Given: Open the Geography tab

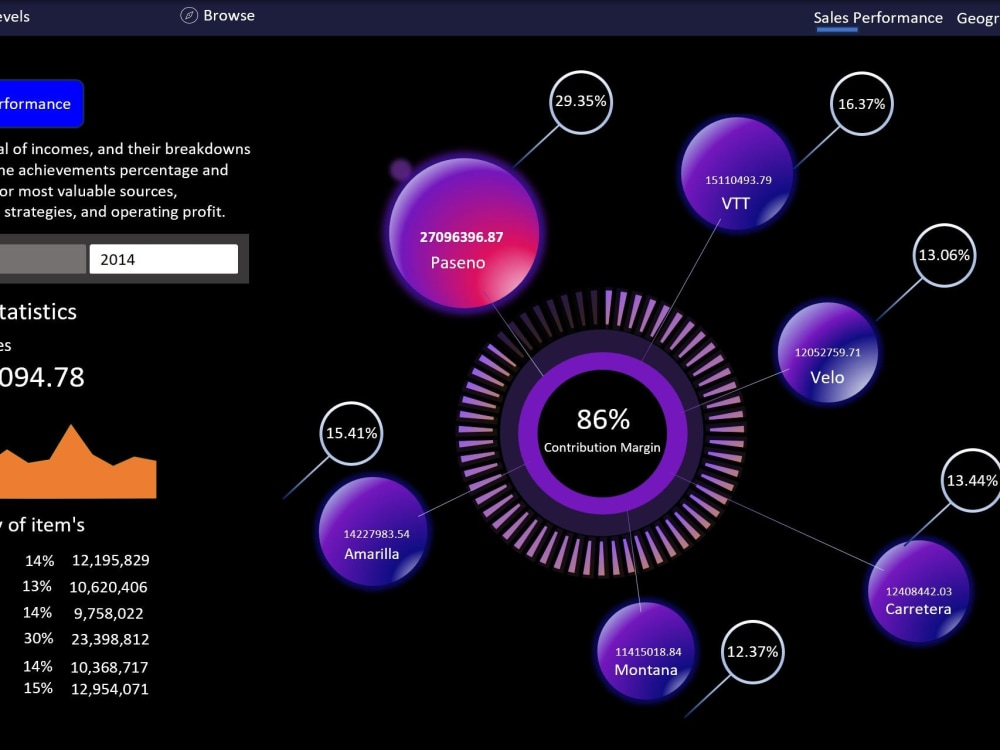Looking at the screenshot, I should coord(980,17).
